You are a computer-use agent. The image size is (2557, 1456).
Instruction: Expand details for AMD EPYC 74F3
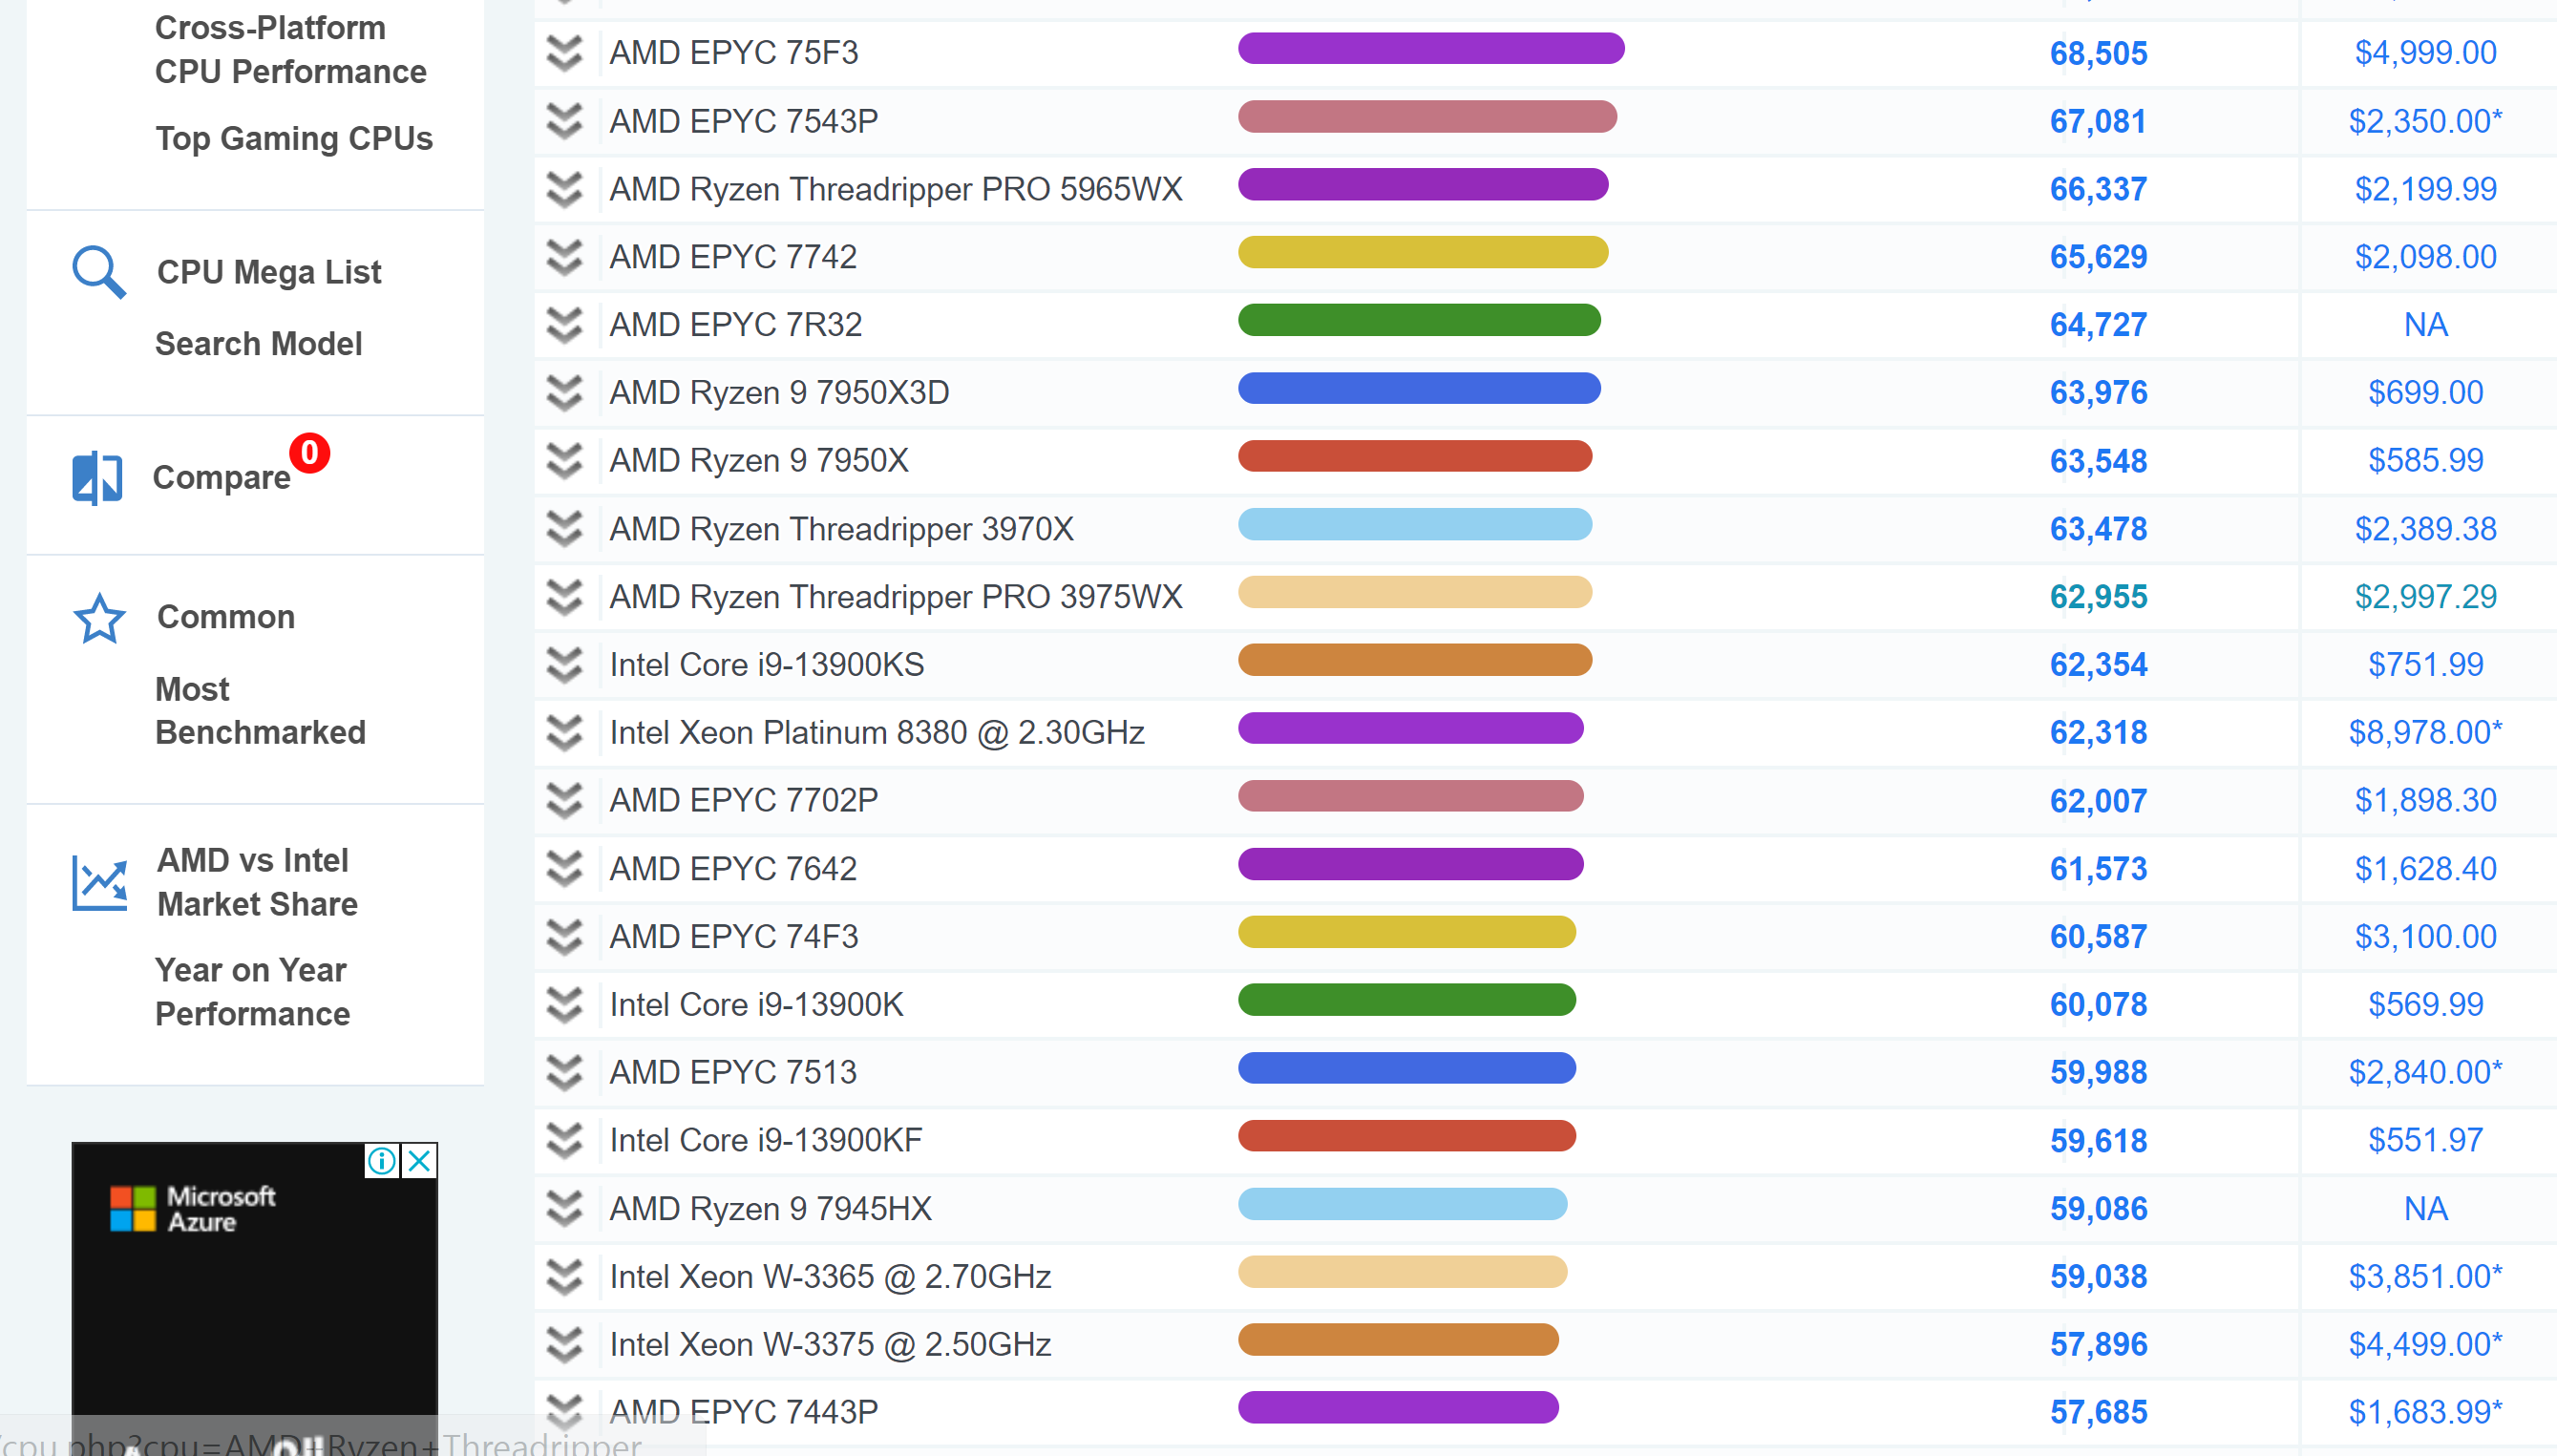coord(565,937)
